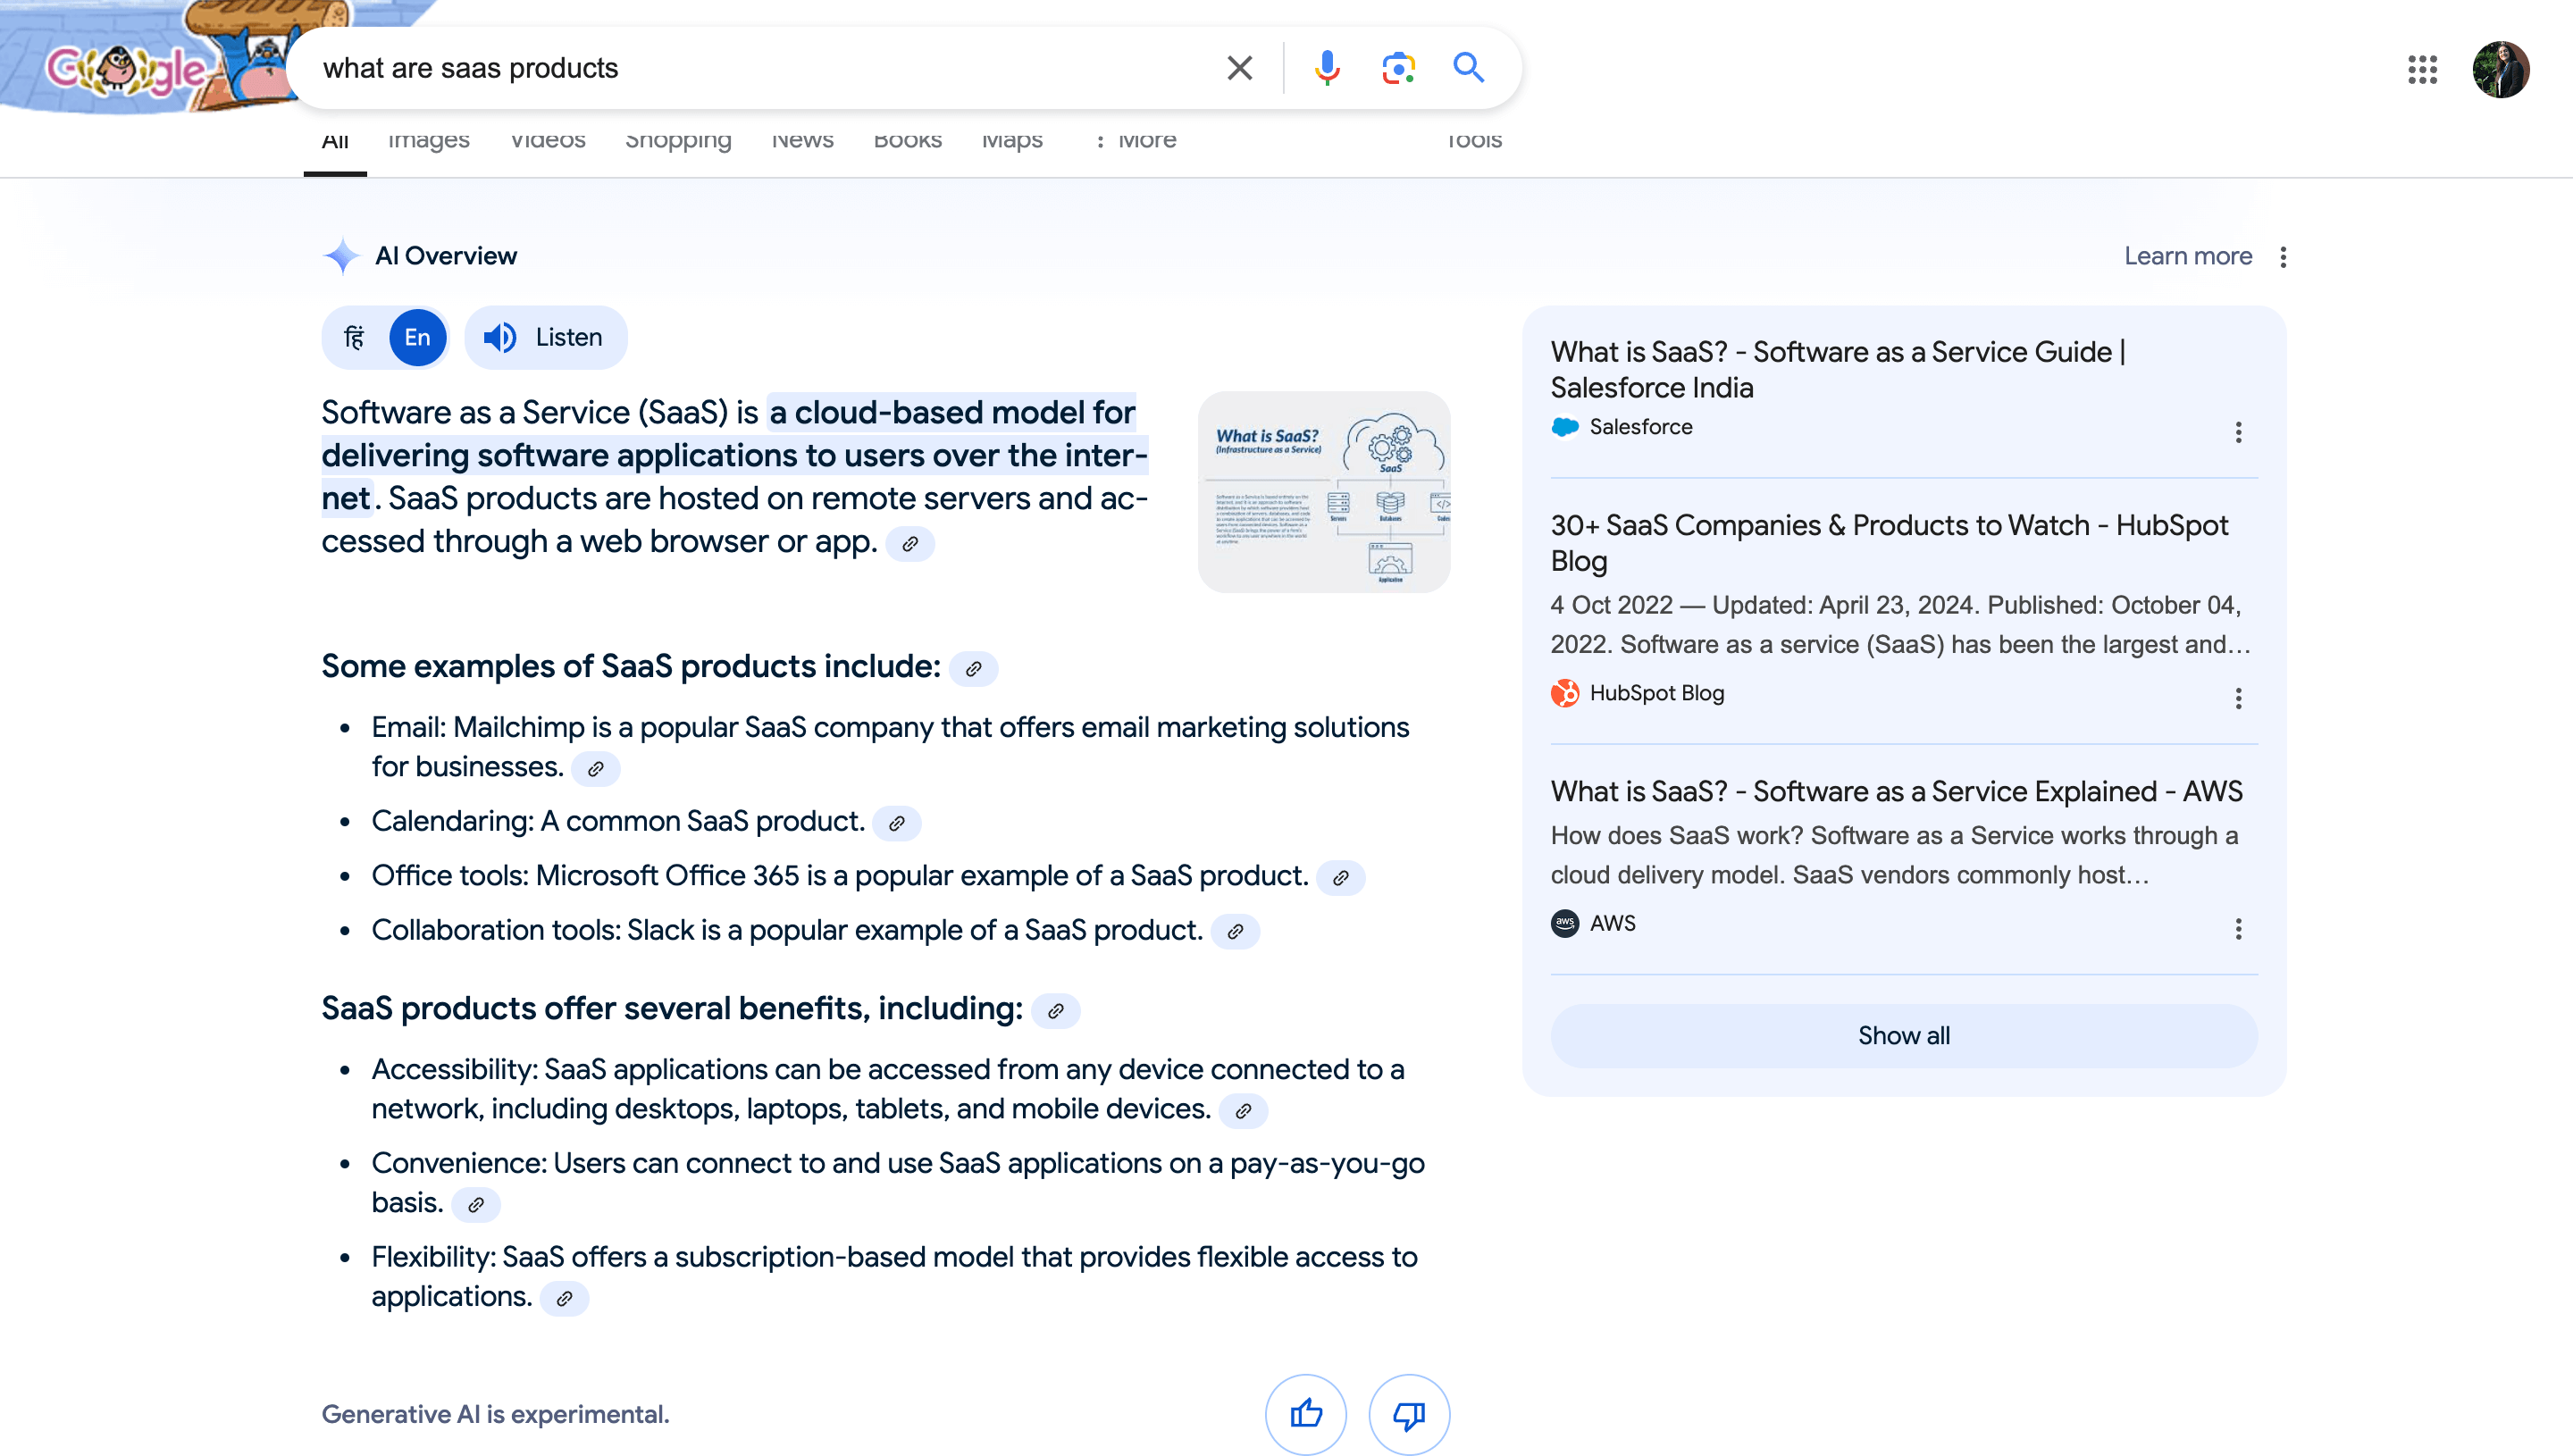The image size is (2573, 1456).
Task: Open AWS 'Software as a Service Explained' link
Action: click(x=1896, y=792)
